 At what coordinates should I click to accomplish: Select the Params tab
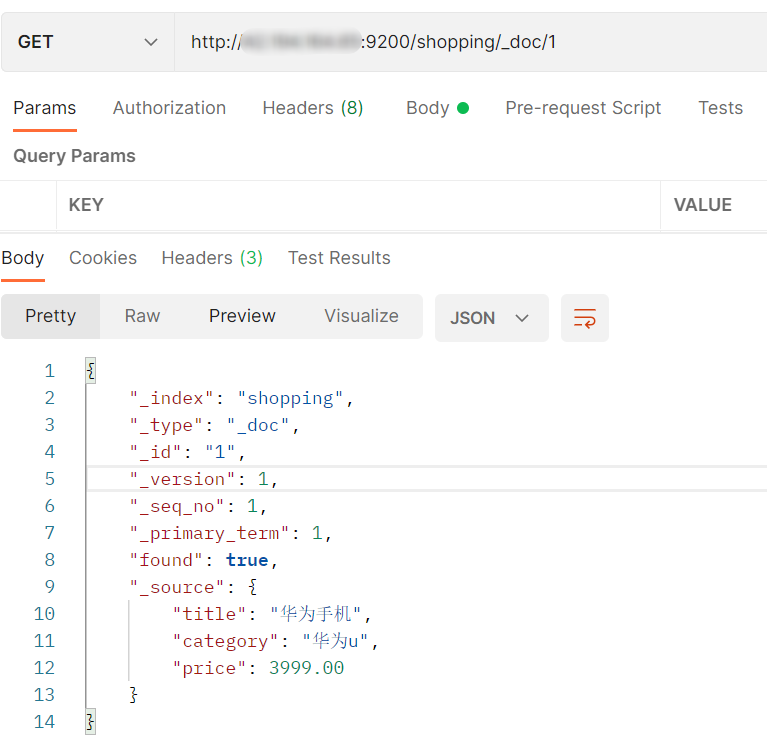(x=45, y=108)
